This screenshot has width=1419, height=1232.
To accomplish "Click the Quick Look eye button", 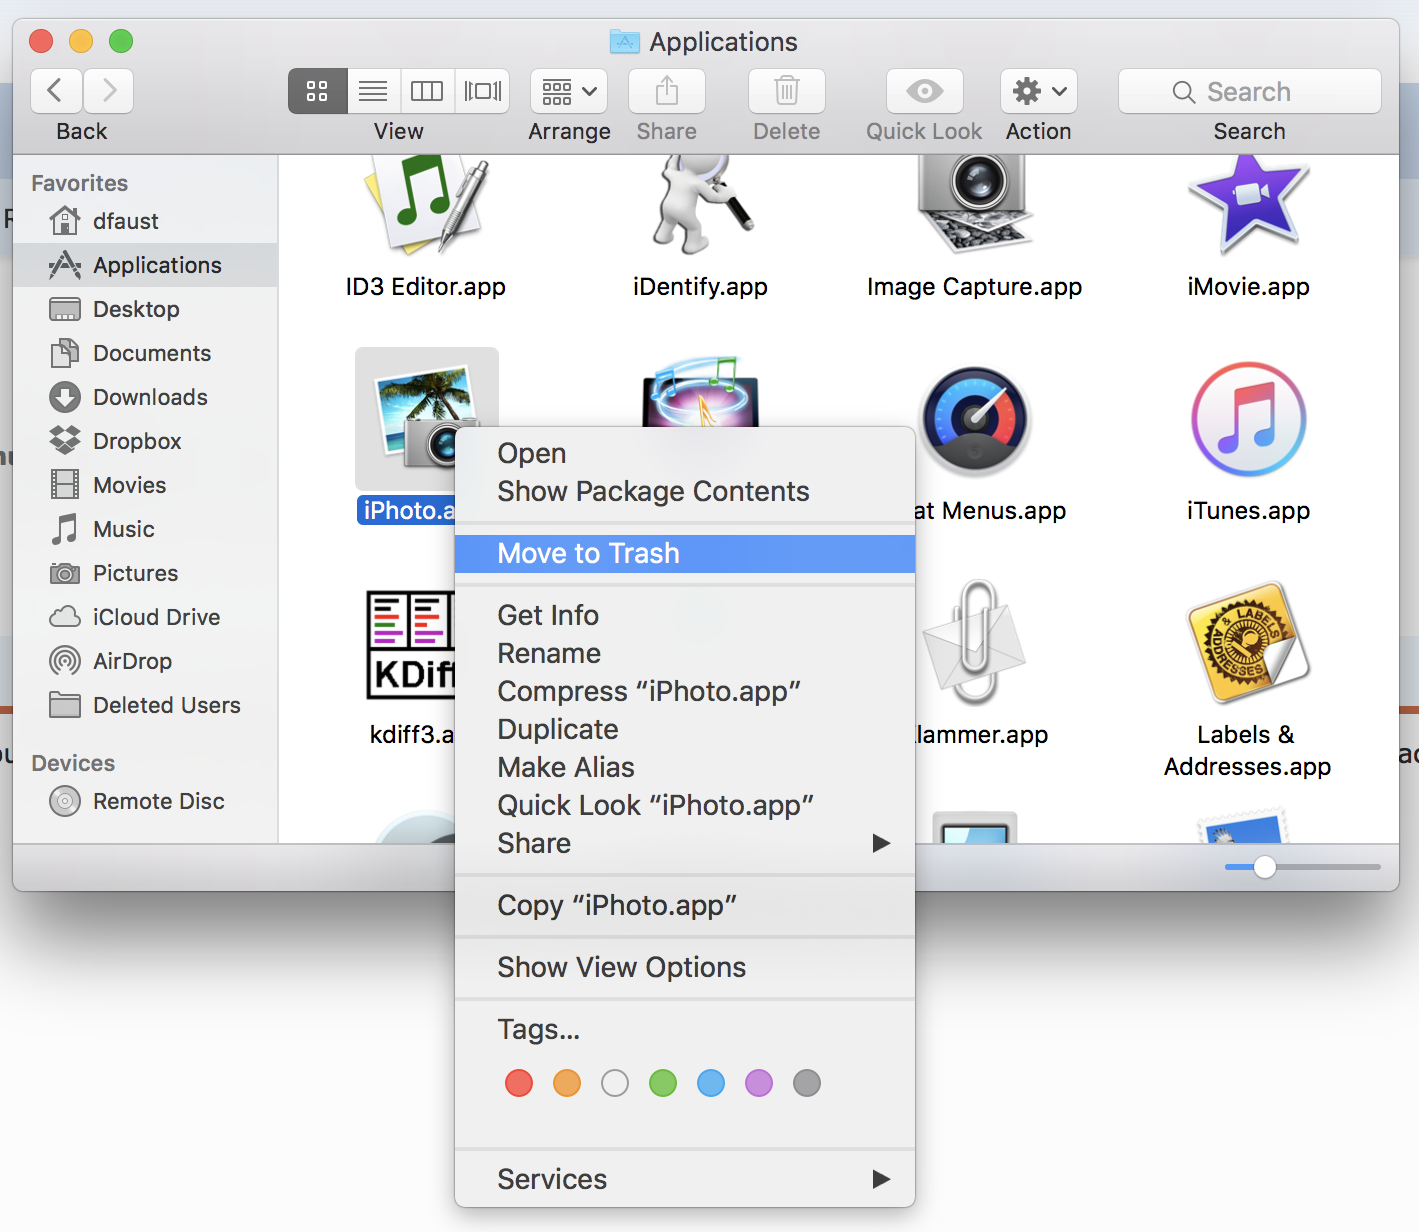I will point(925,91).
